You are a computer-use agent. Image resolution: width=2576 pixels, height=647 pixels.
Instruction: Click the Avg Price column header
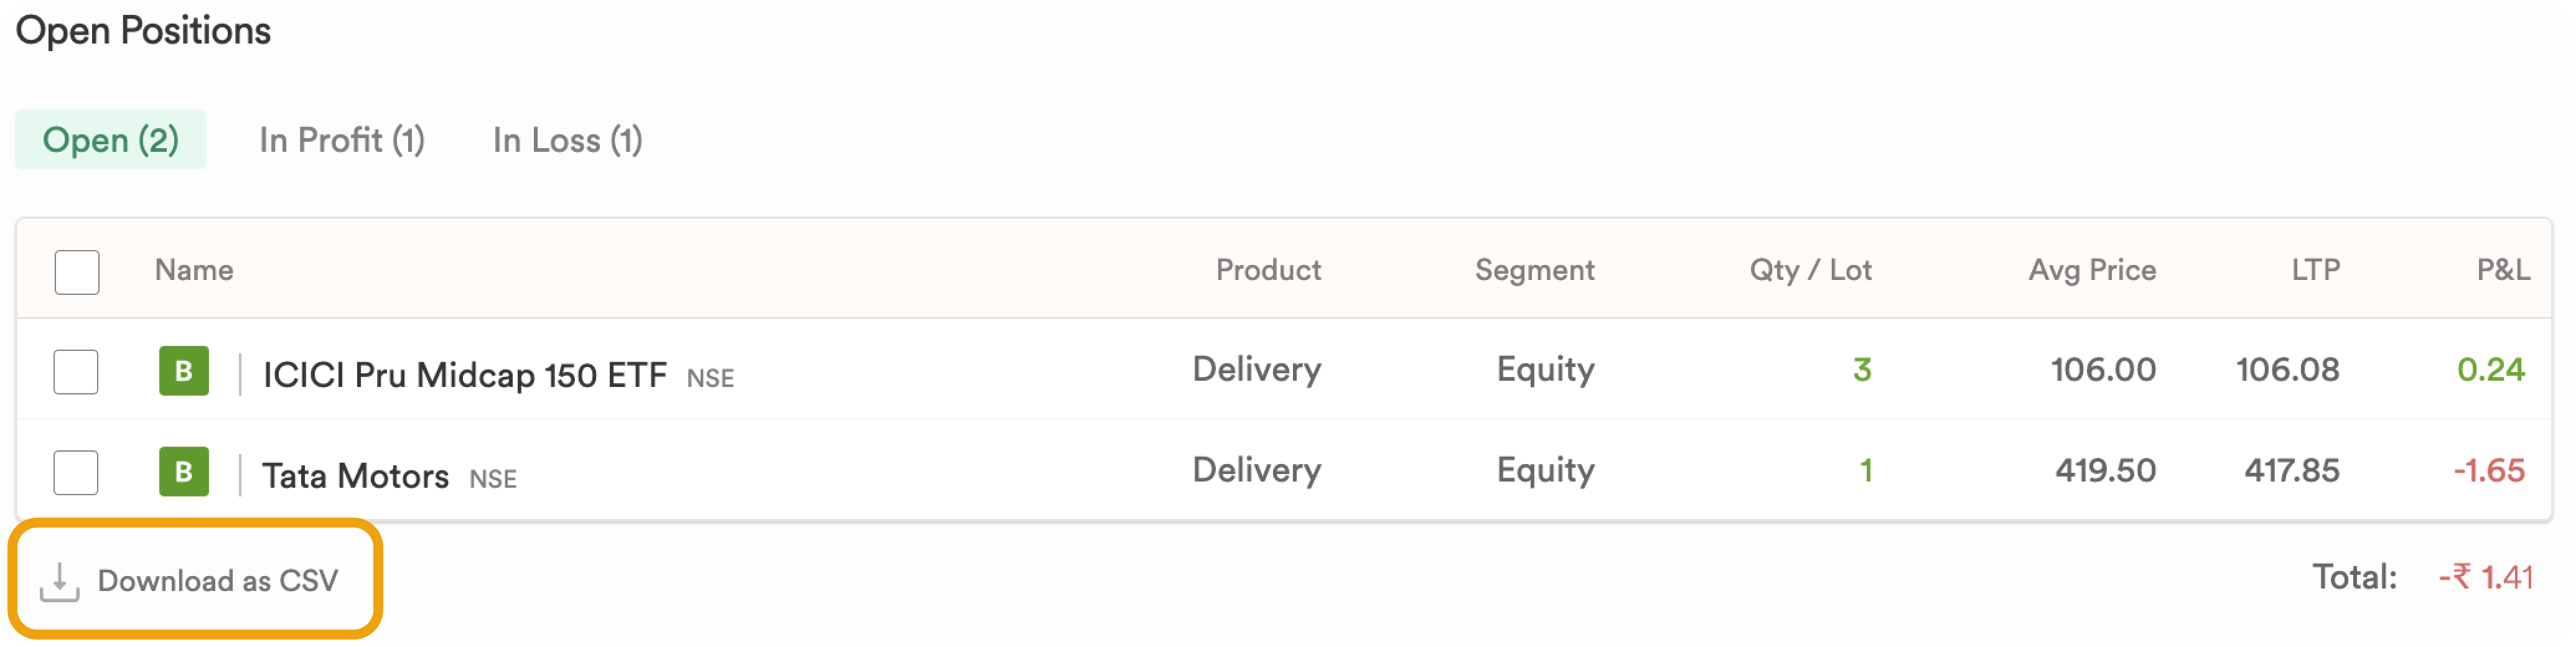[x=2092, y=270]
